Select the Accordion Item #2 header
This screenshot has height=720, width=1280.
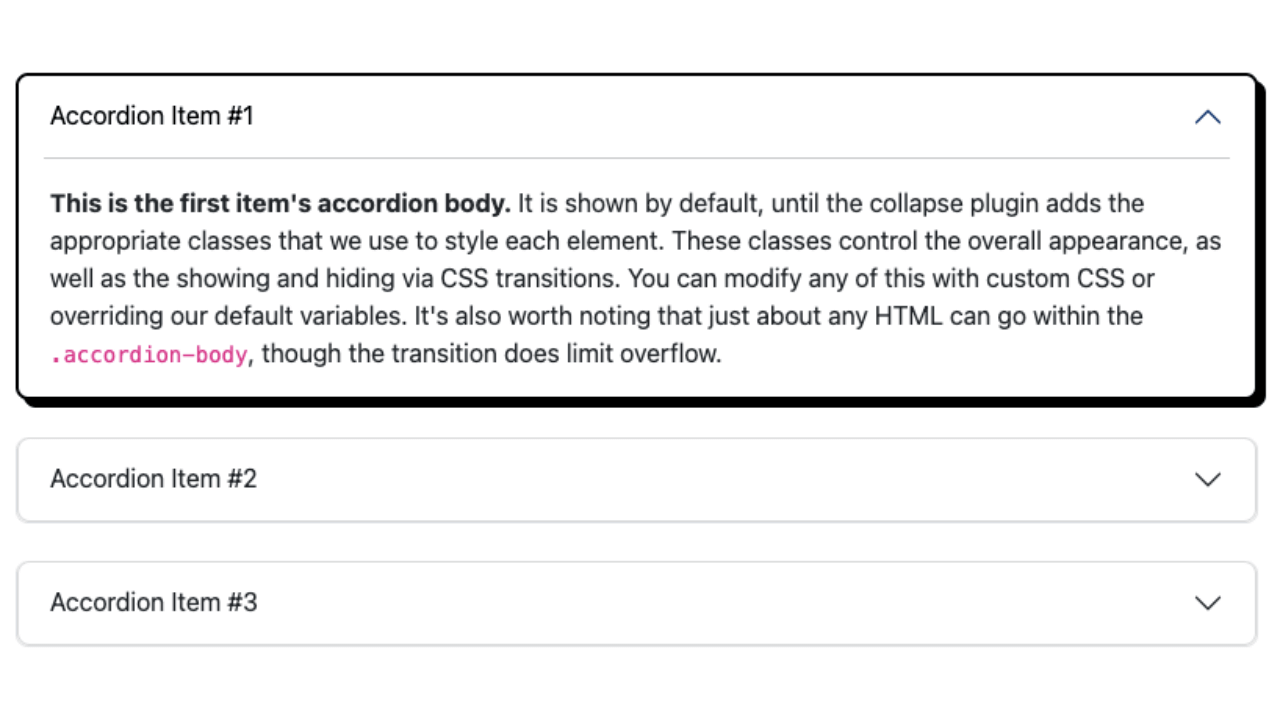[640, 480]
